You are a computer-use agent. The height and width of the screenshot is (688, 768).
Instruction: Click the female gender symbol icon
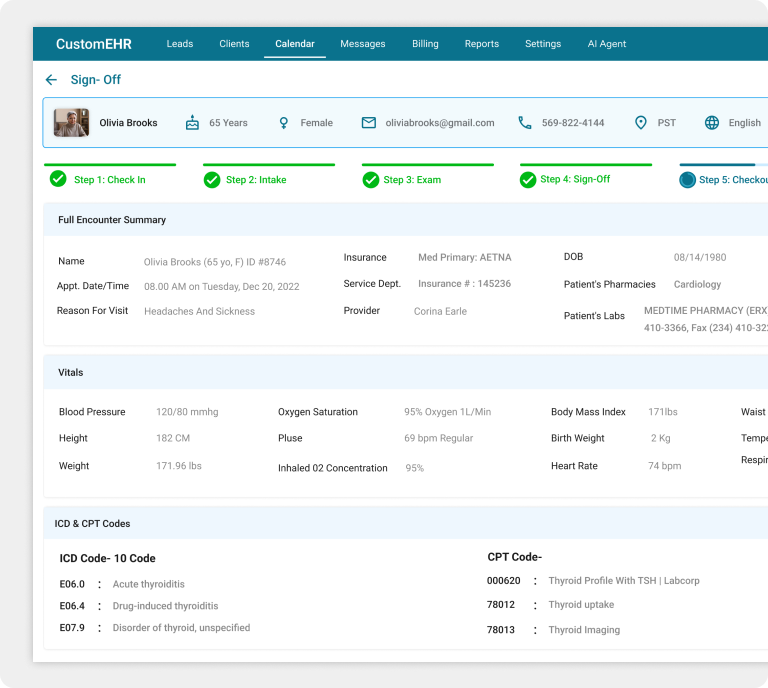pyautogui.click(x=284, y=123)
